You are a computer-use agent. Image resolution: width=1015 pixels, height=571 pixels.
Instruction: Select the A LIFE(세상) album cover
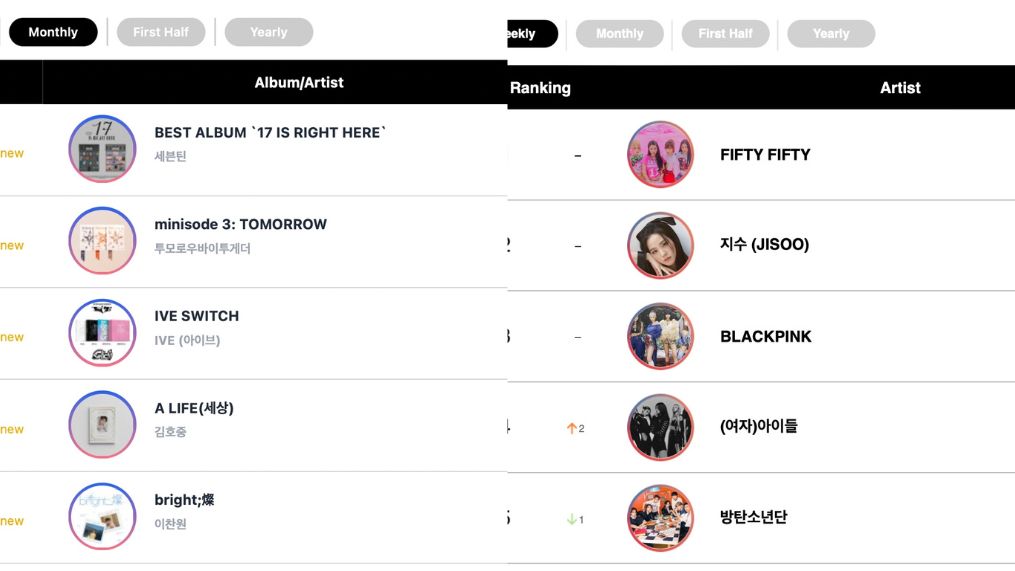tap(102, 425)
